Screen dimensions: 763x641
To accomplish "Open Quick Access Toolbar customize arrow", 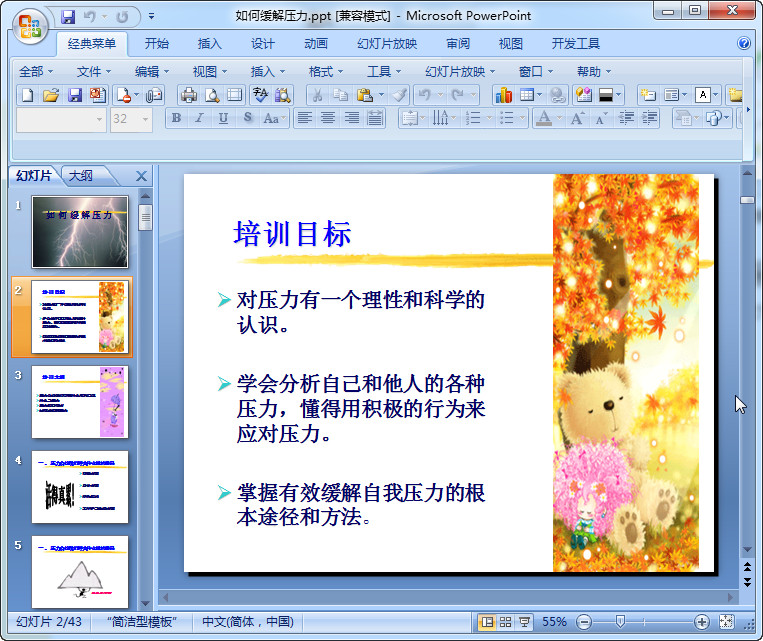I will coord(151,17).
